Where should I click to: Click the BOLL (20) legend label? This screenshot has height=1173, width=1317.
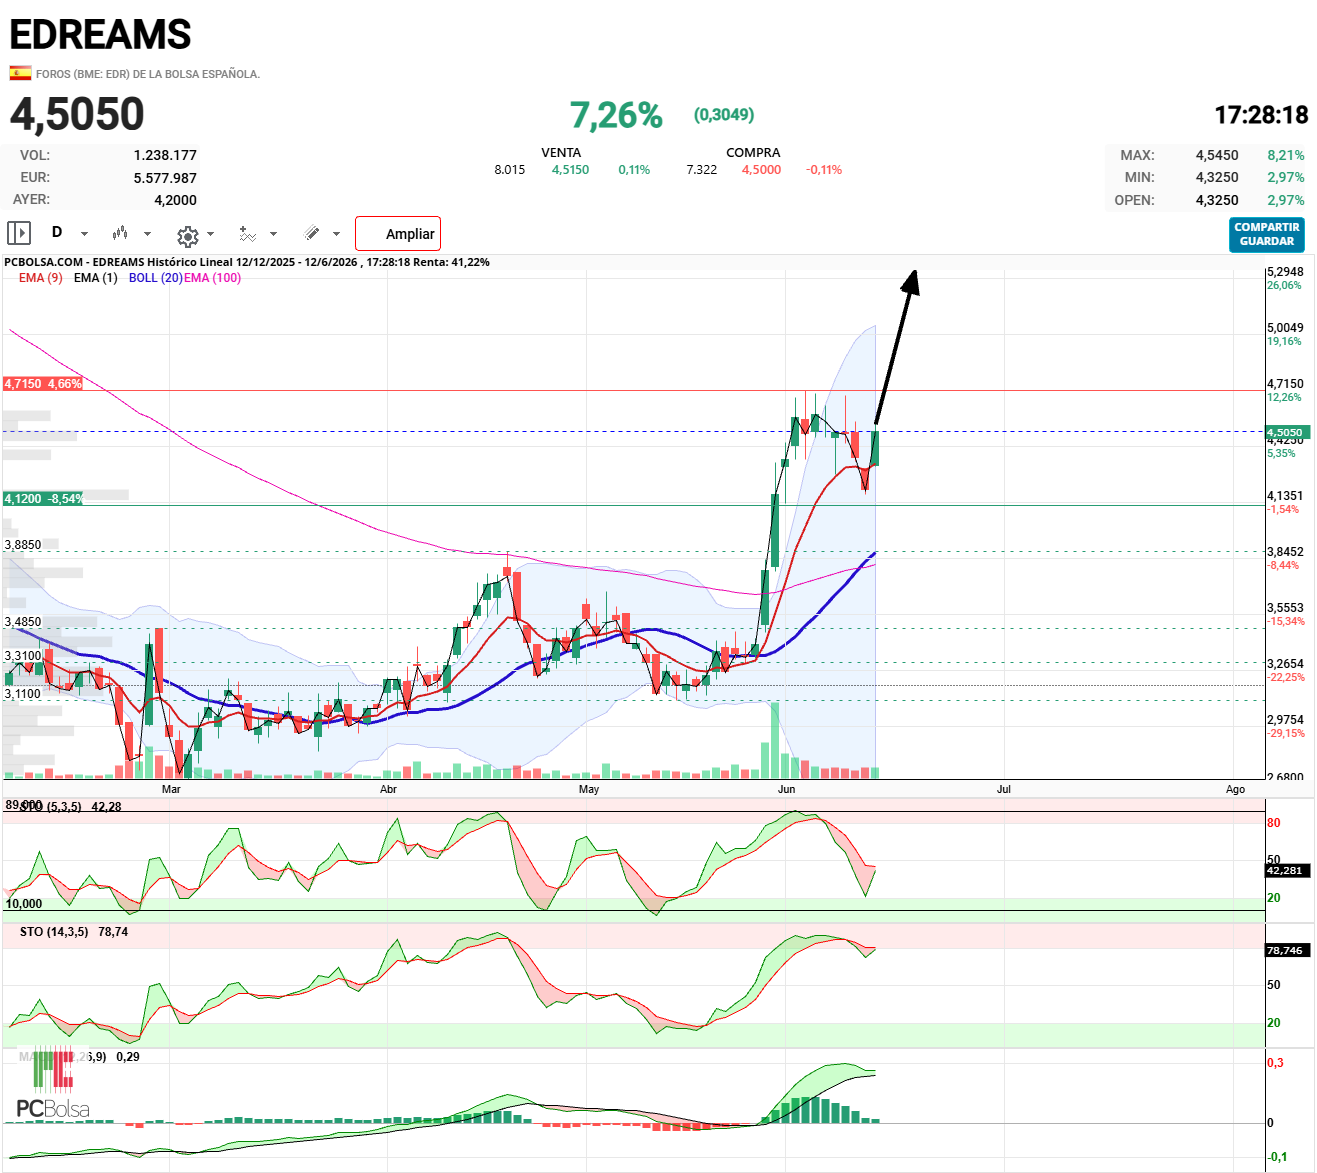pos(155,278)
